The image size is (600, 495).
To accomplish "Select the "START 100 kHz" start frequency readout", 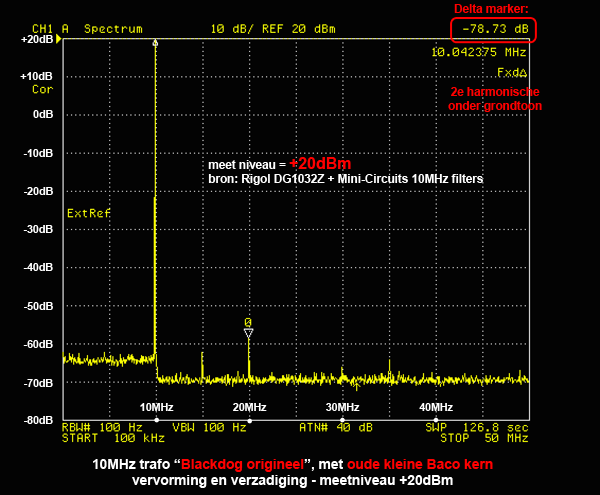I will [113, 438].
